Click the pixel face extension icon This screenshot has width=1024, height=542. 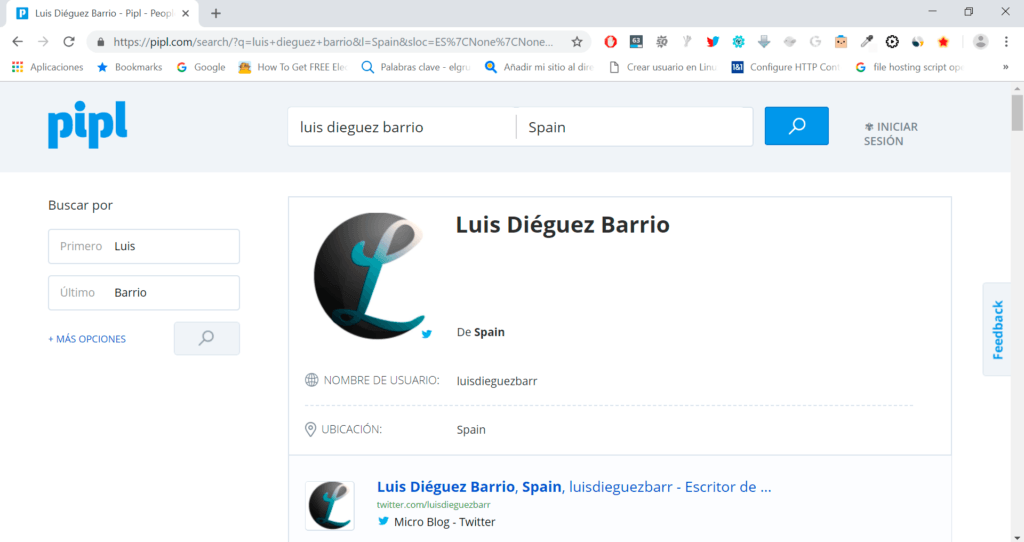click(x=840, y=42)
